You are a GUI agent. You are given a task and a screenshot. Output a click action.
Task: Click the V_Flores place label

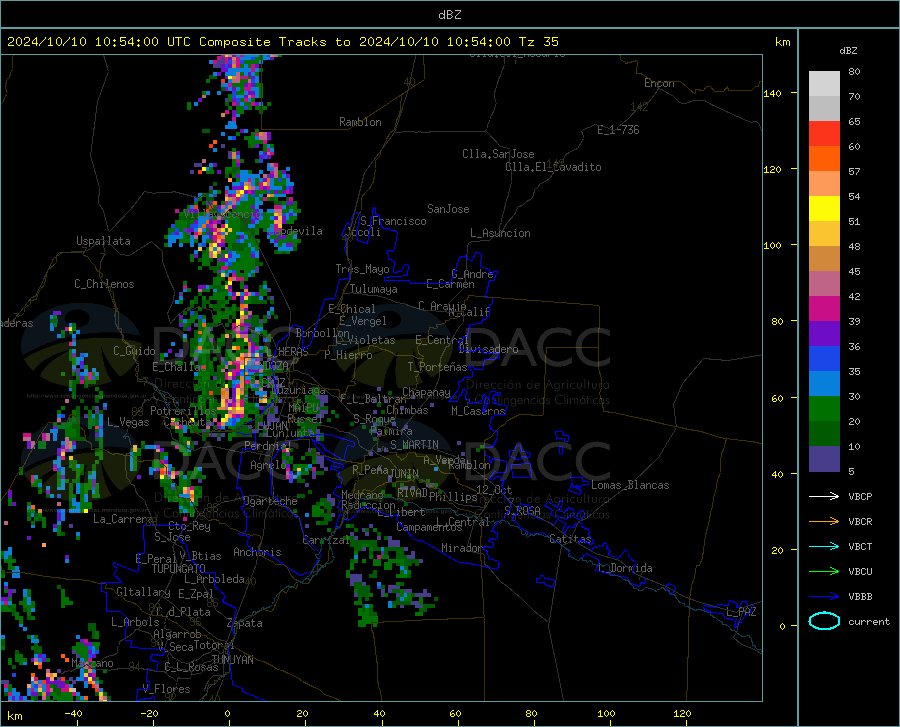coord(166,689)
